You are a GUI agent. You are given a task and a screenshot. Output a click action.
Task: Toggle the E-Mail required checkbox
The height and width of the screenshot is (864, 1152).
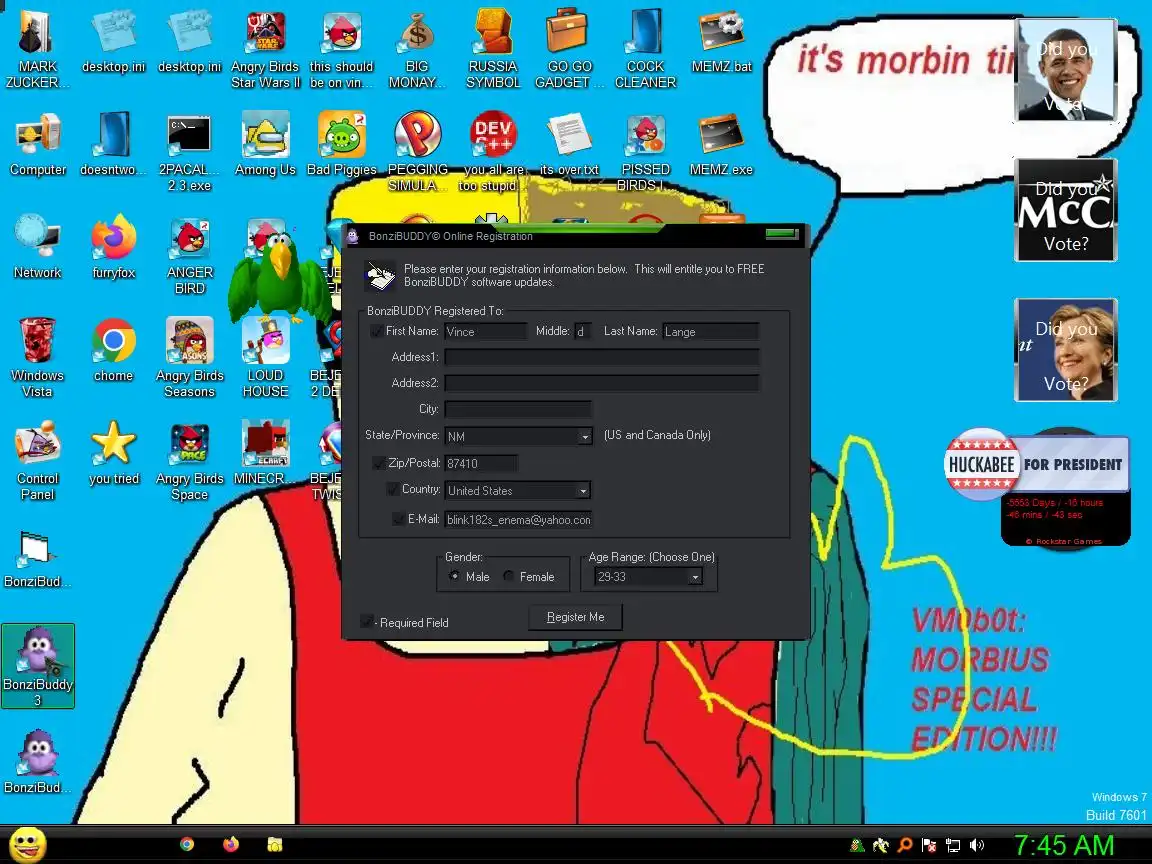coord(398,519)
